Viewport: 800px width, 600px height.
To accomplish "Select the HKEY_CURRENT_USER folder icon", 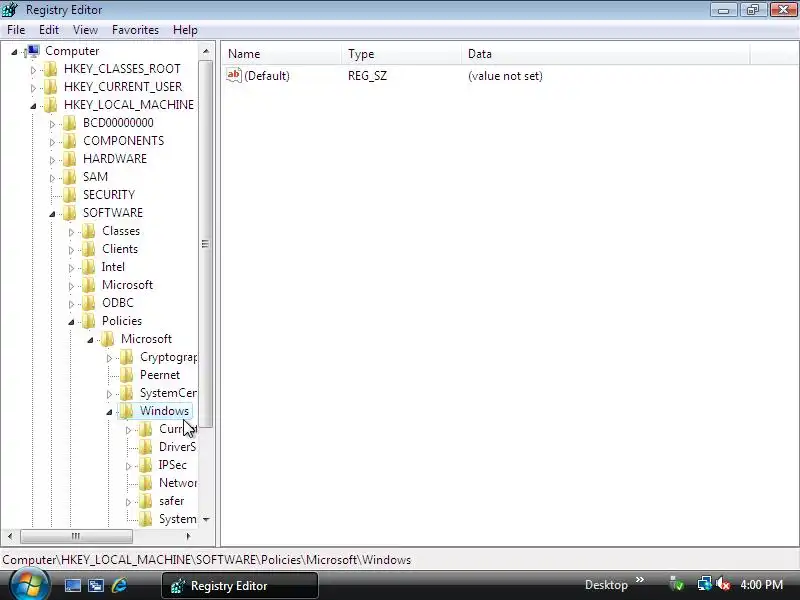I will pos(51,87).
